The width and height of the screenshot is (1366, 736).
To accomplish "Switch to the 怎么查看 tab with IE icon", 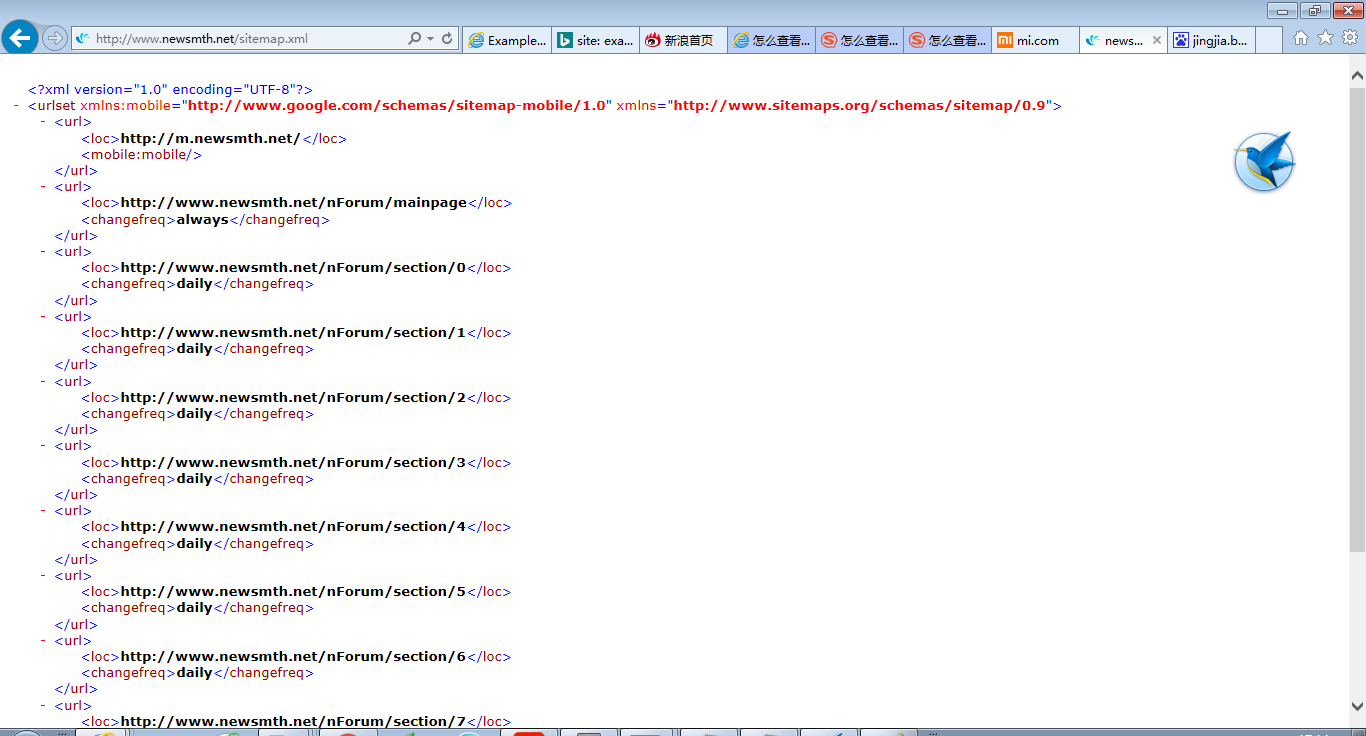I will [771, 40].
